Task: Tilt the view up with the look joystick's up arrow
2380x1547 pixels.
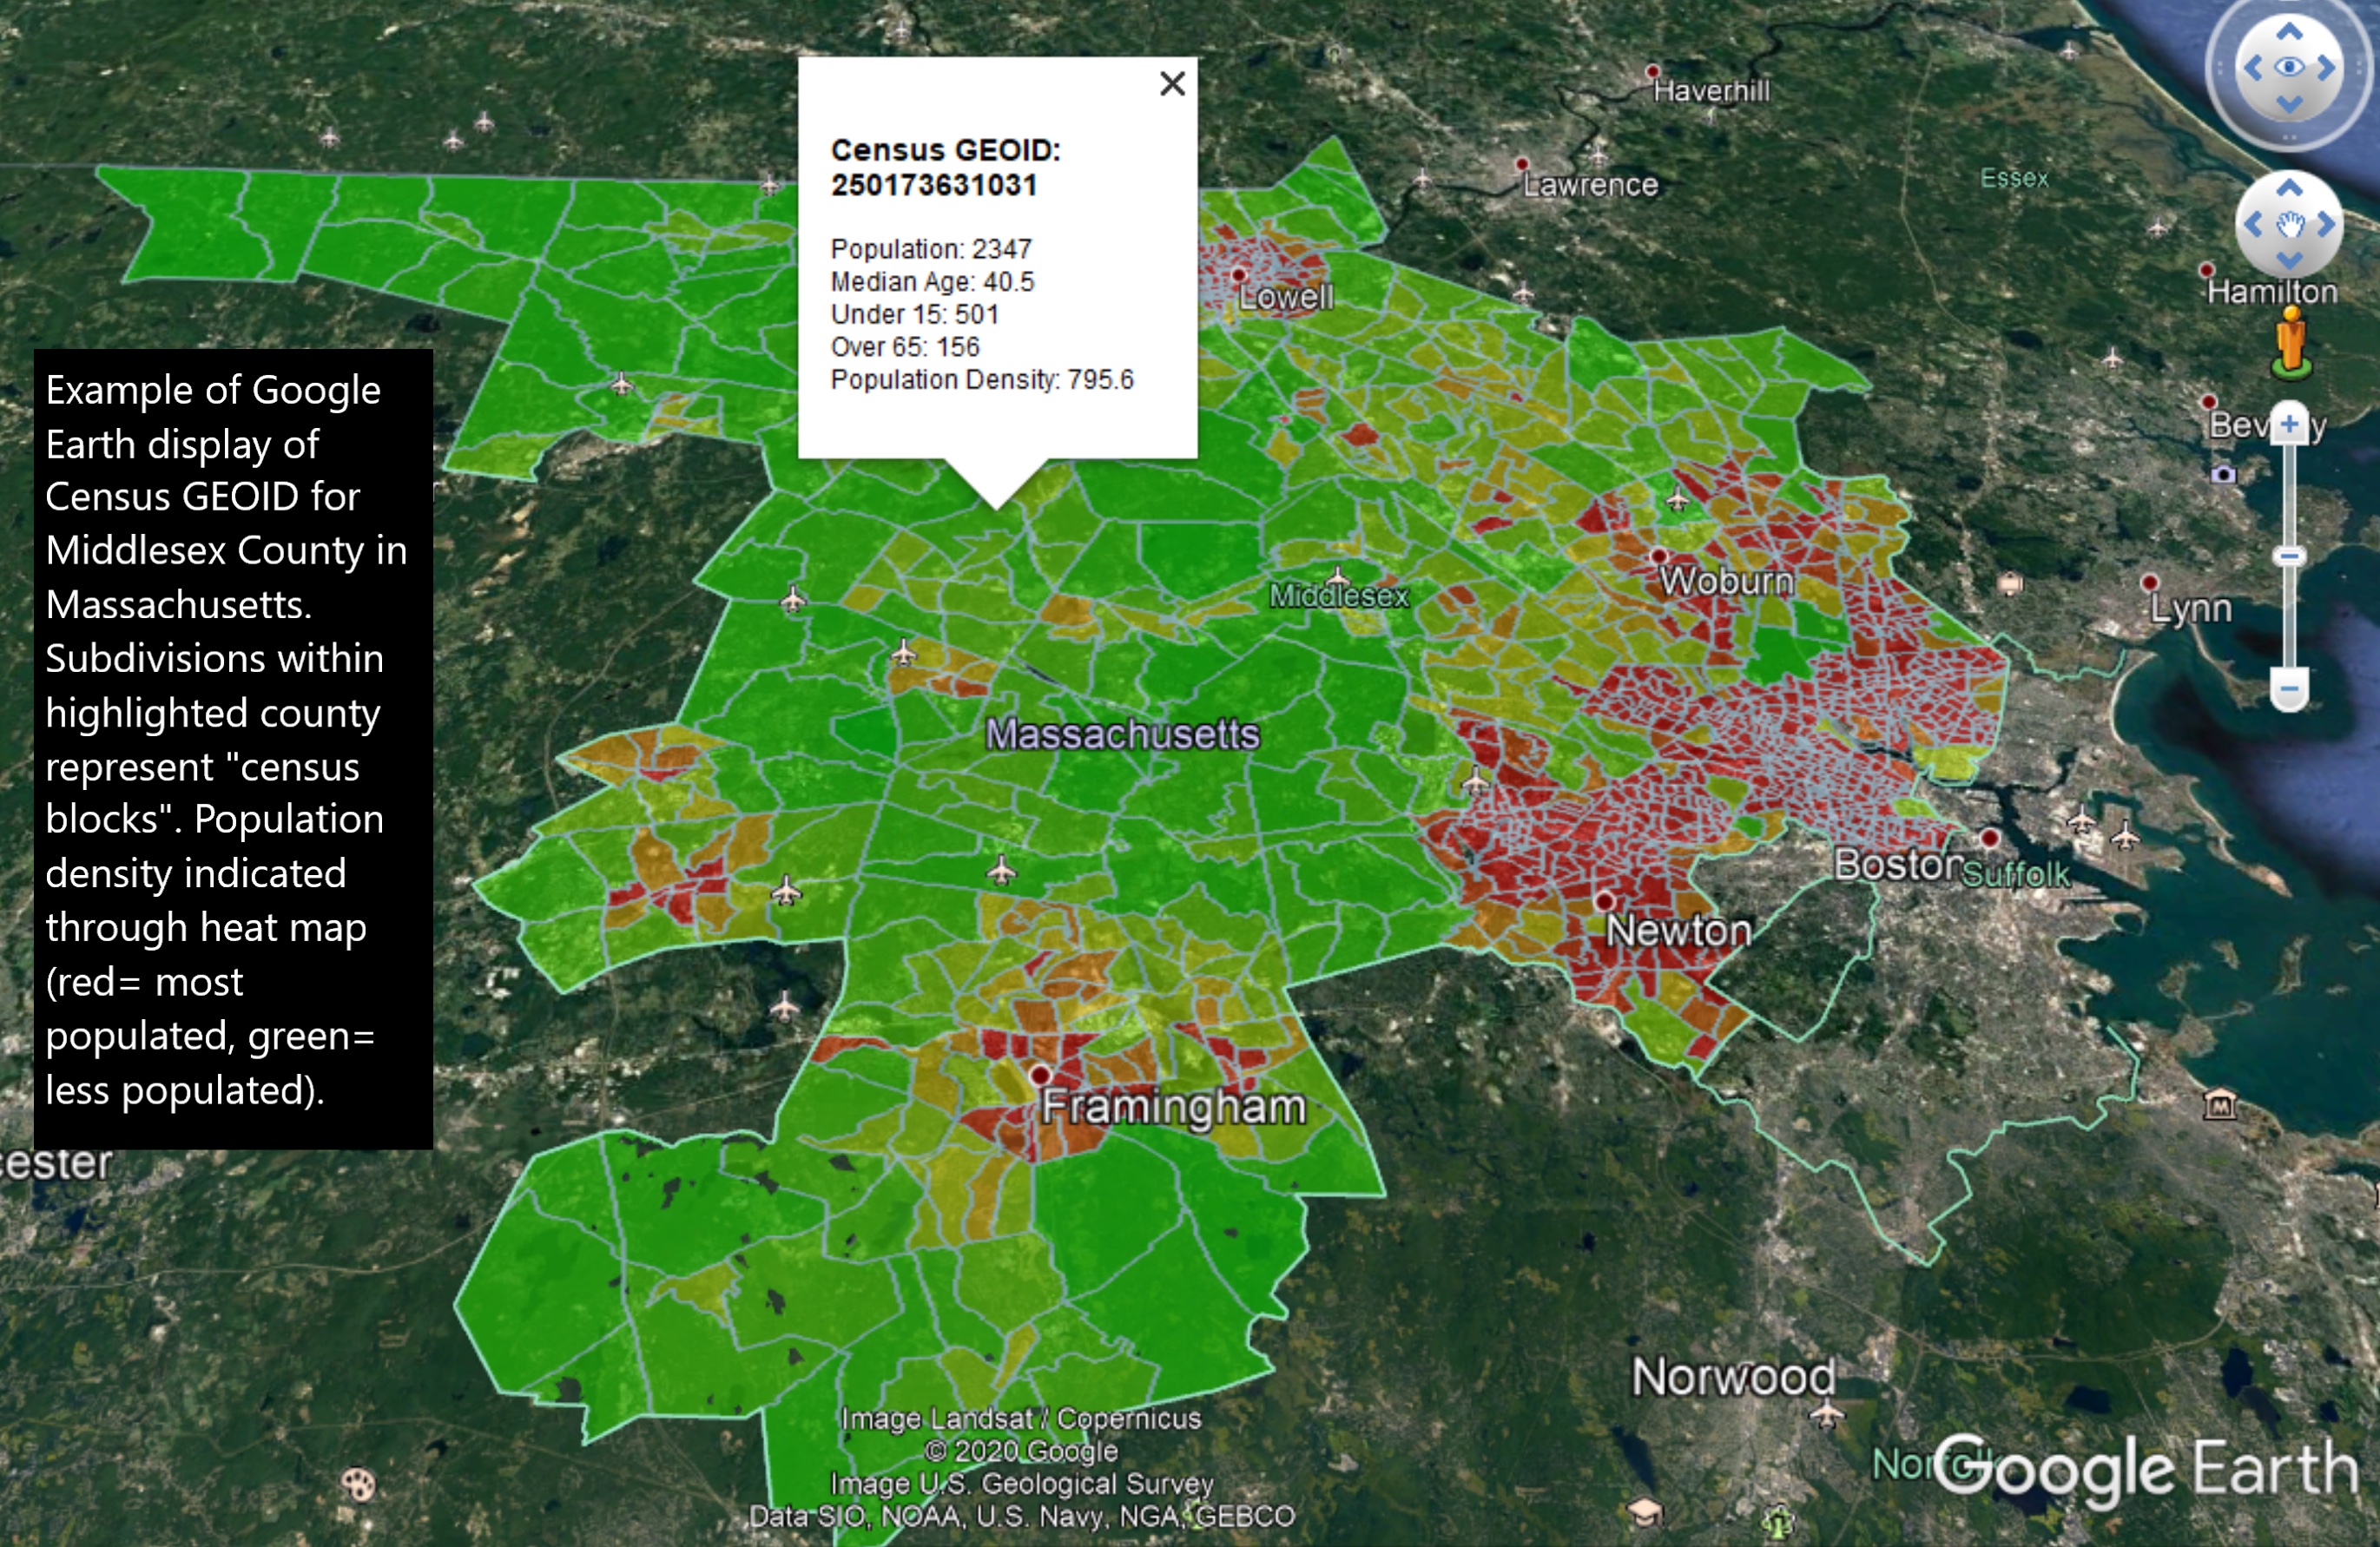Action: [2289, 33]
